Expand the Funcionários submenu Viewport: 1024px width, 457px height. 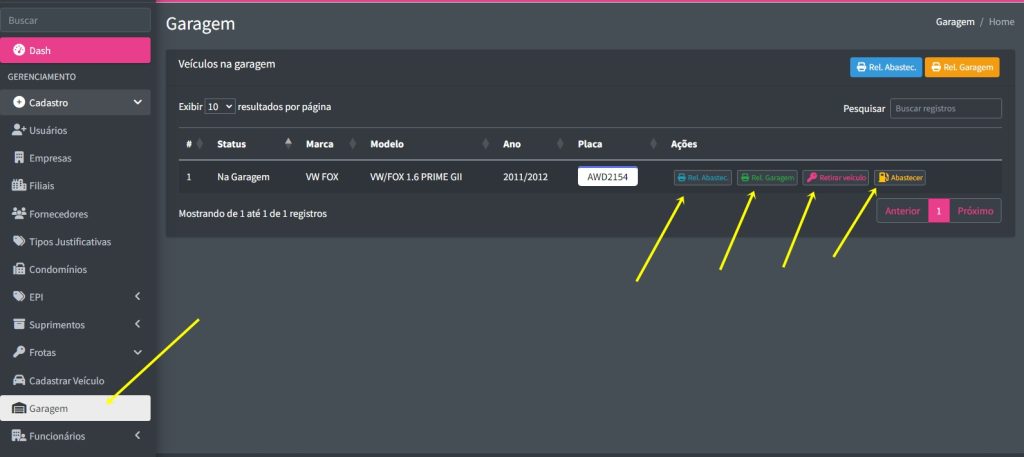tap(137, 436)
